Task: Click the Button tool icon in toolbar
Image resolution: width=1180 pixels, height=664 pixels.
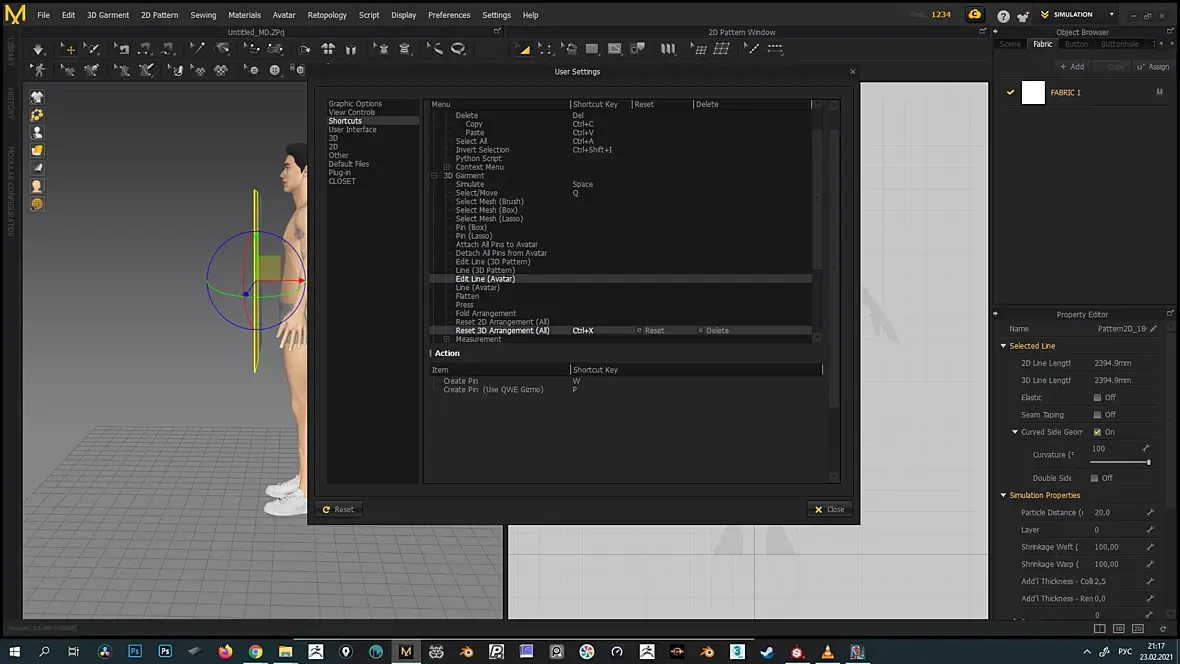Action: coord(275,70)
